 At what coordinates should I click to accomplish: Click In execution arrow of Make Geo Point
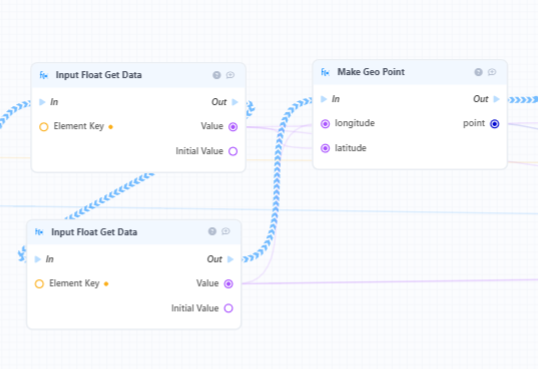coord(323,99)
